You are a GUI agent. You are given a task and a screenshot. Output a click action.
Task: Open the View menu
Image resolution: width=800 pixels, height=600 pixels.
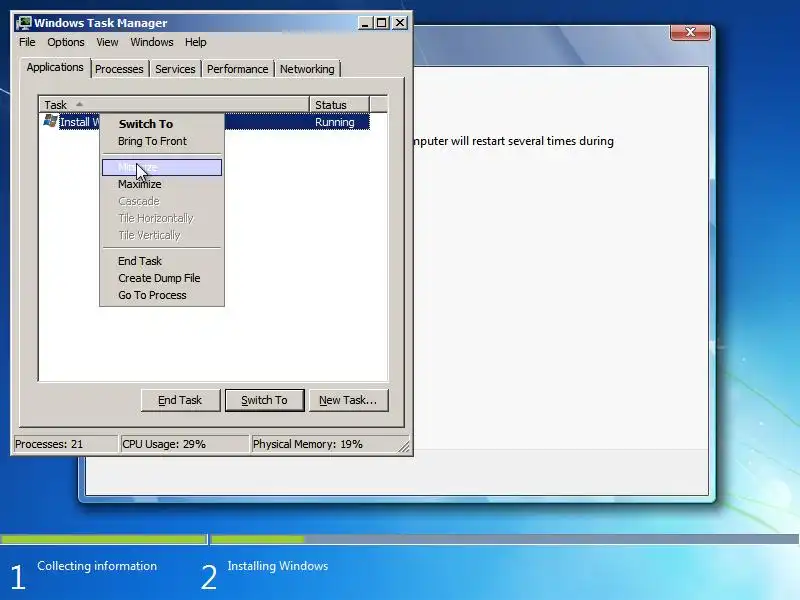tap(107, 42)
